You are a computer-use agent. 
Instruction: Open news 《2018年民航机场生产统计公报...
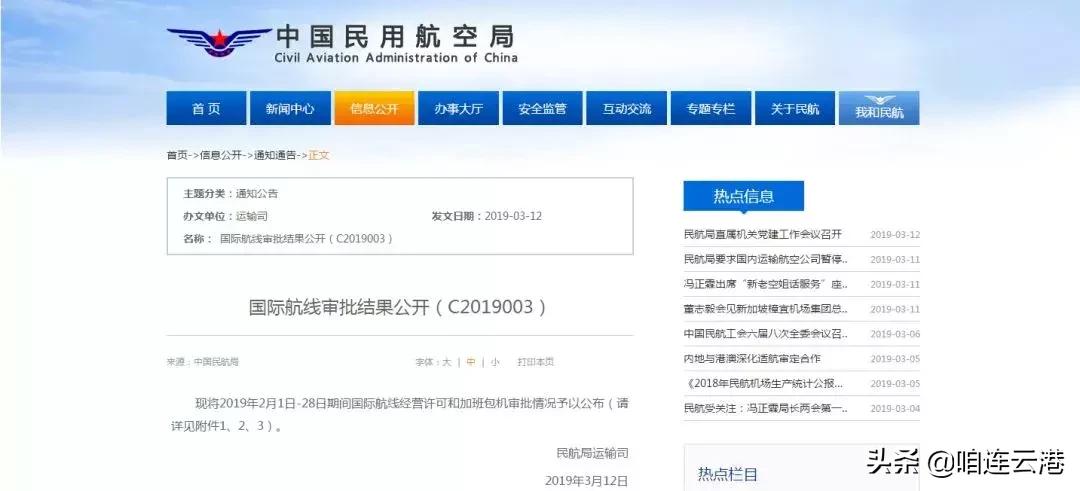(x=764, y=384)
